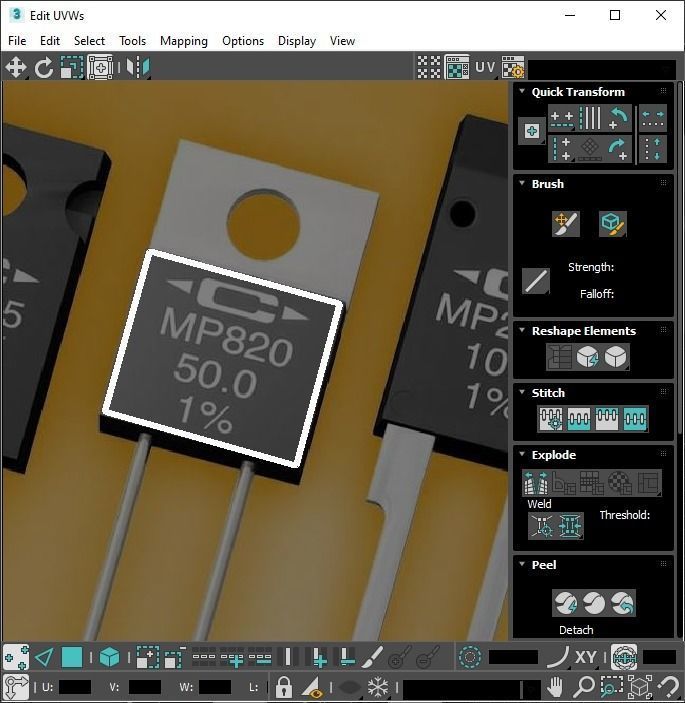Image resolution: width=685 pixels, height=703 pixels.
Task: Click Align Horizontally to Pivot icon
Action: 562,118
